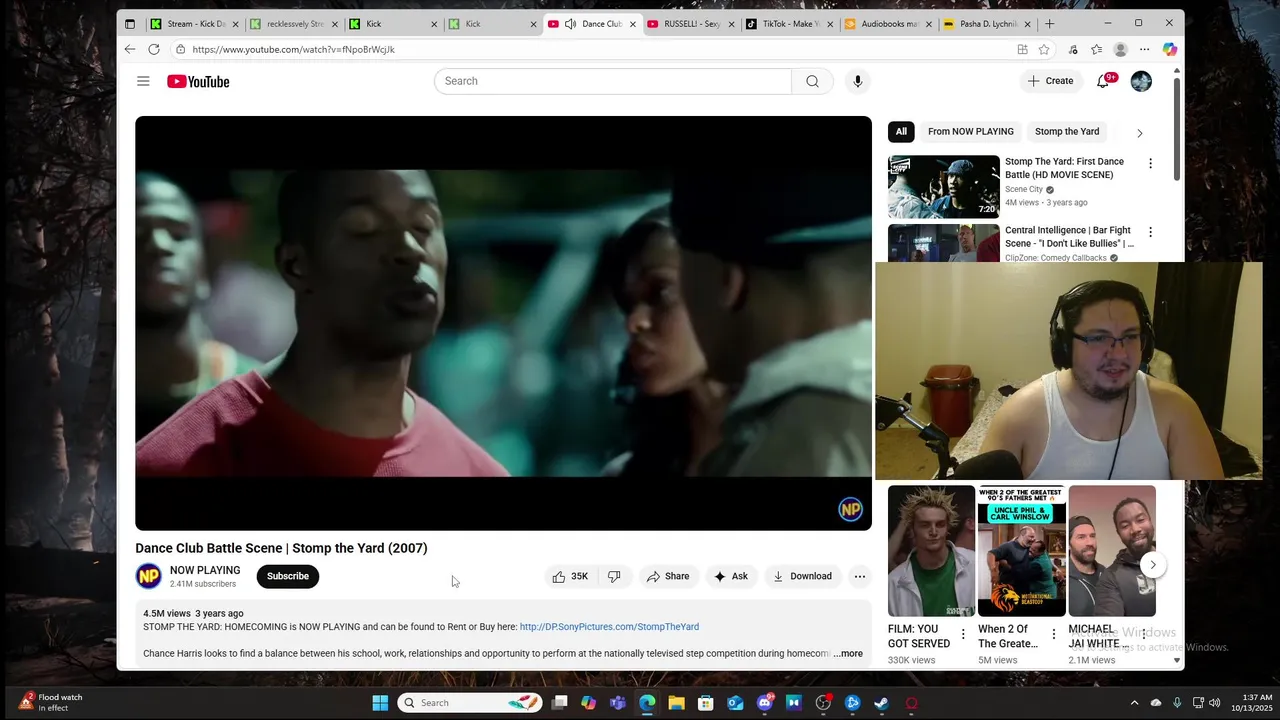Click the search magnifier button on YouTube
The width and height of the screenshot is (1280, 720).
click(812, 81)
